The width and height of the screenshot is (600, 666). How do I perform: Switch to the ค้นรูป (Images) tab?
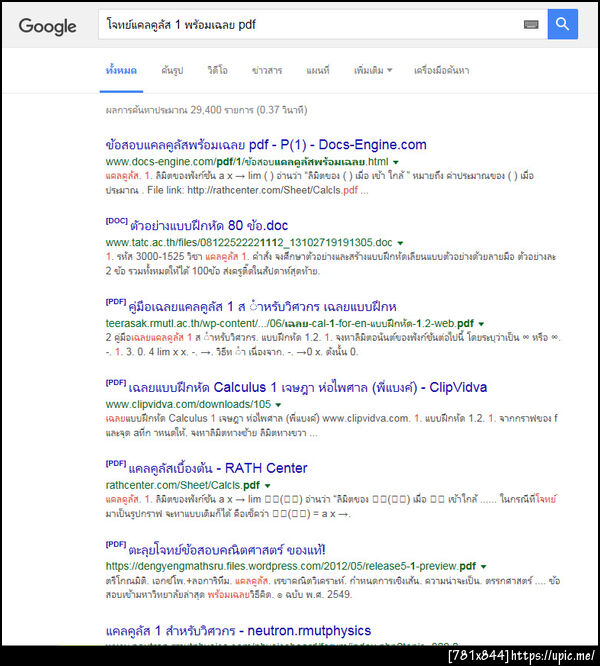click(172, 71)
